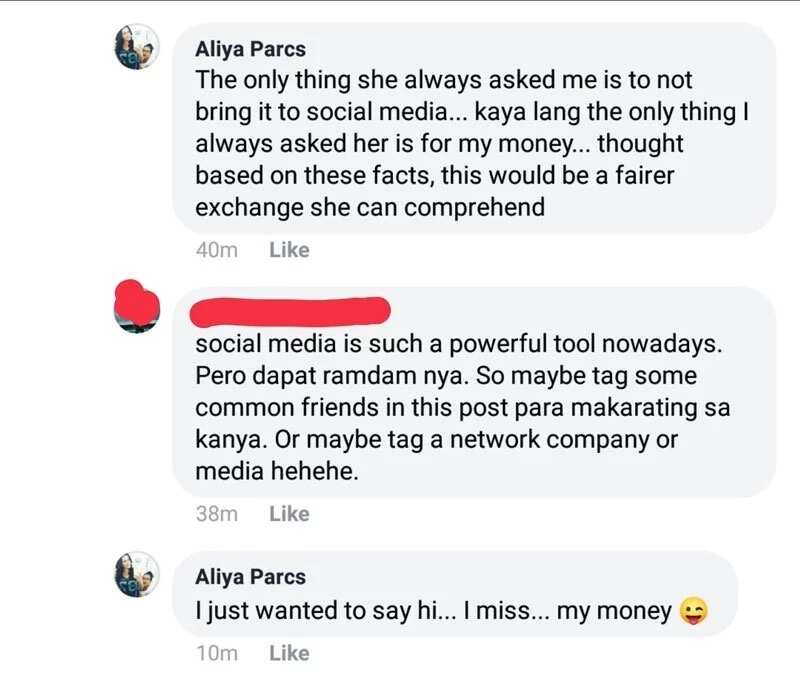Open the 38m timestamp link
This screenshot has height=673, width=800.
point(217,514)
